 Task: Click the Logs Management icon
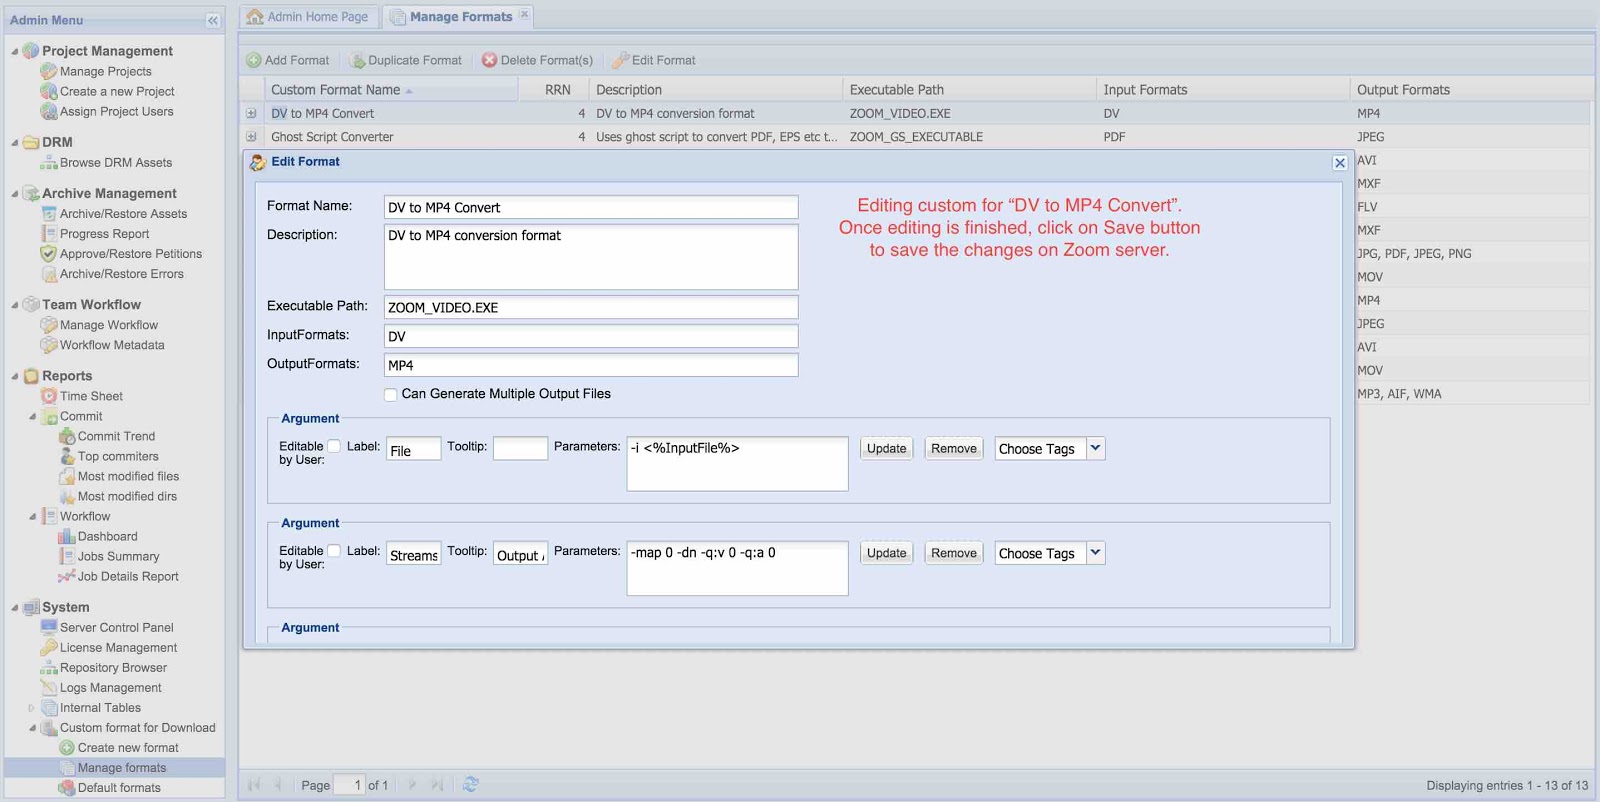48,687
